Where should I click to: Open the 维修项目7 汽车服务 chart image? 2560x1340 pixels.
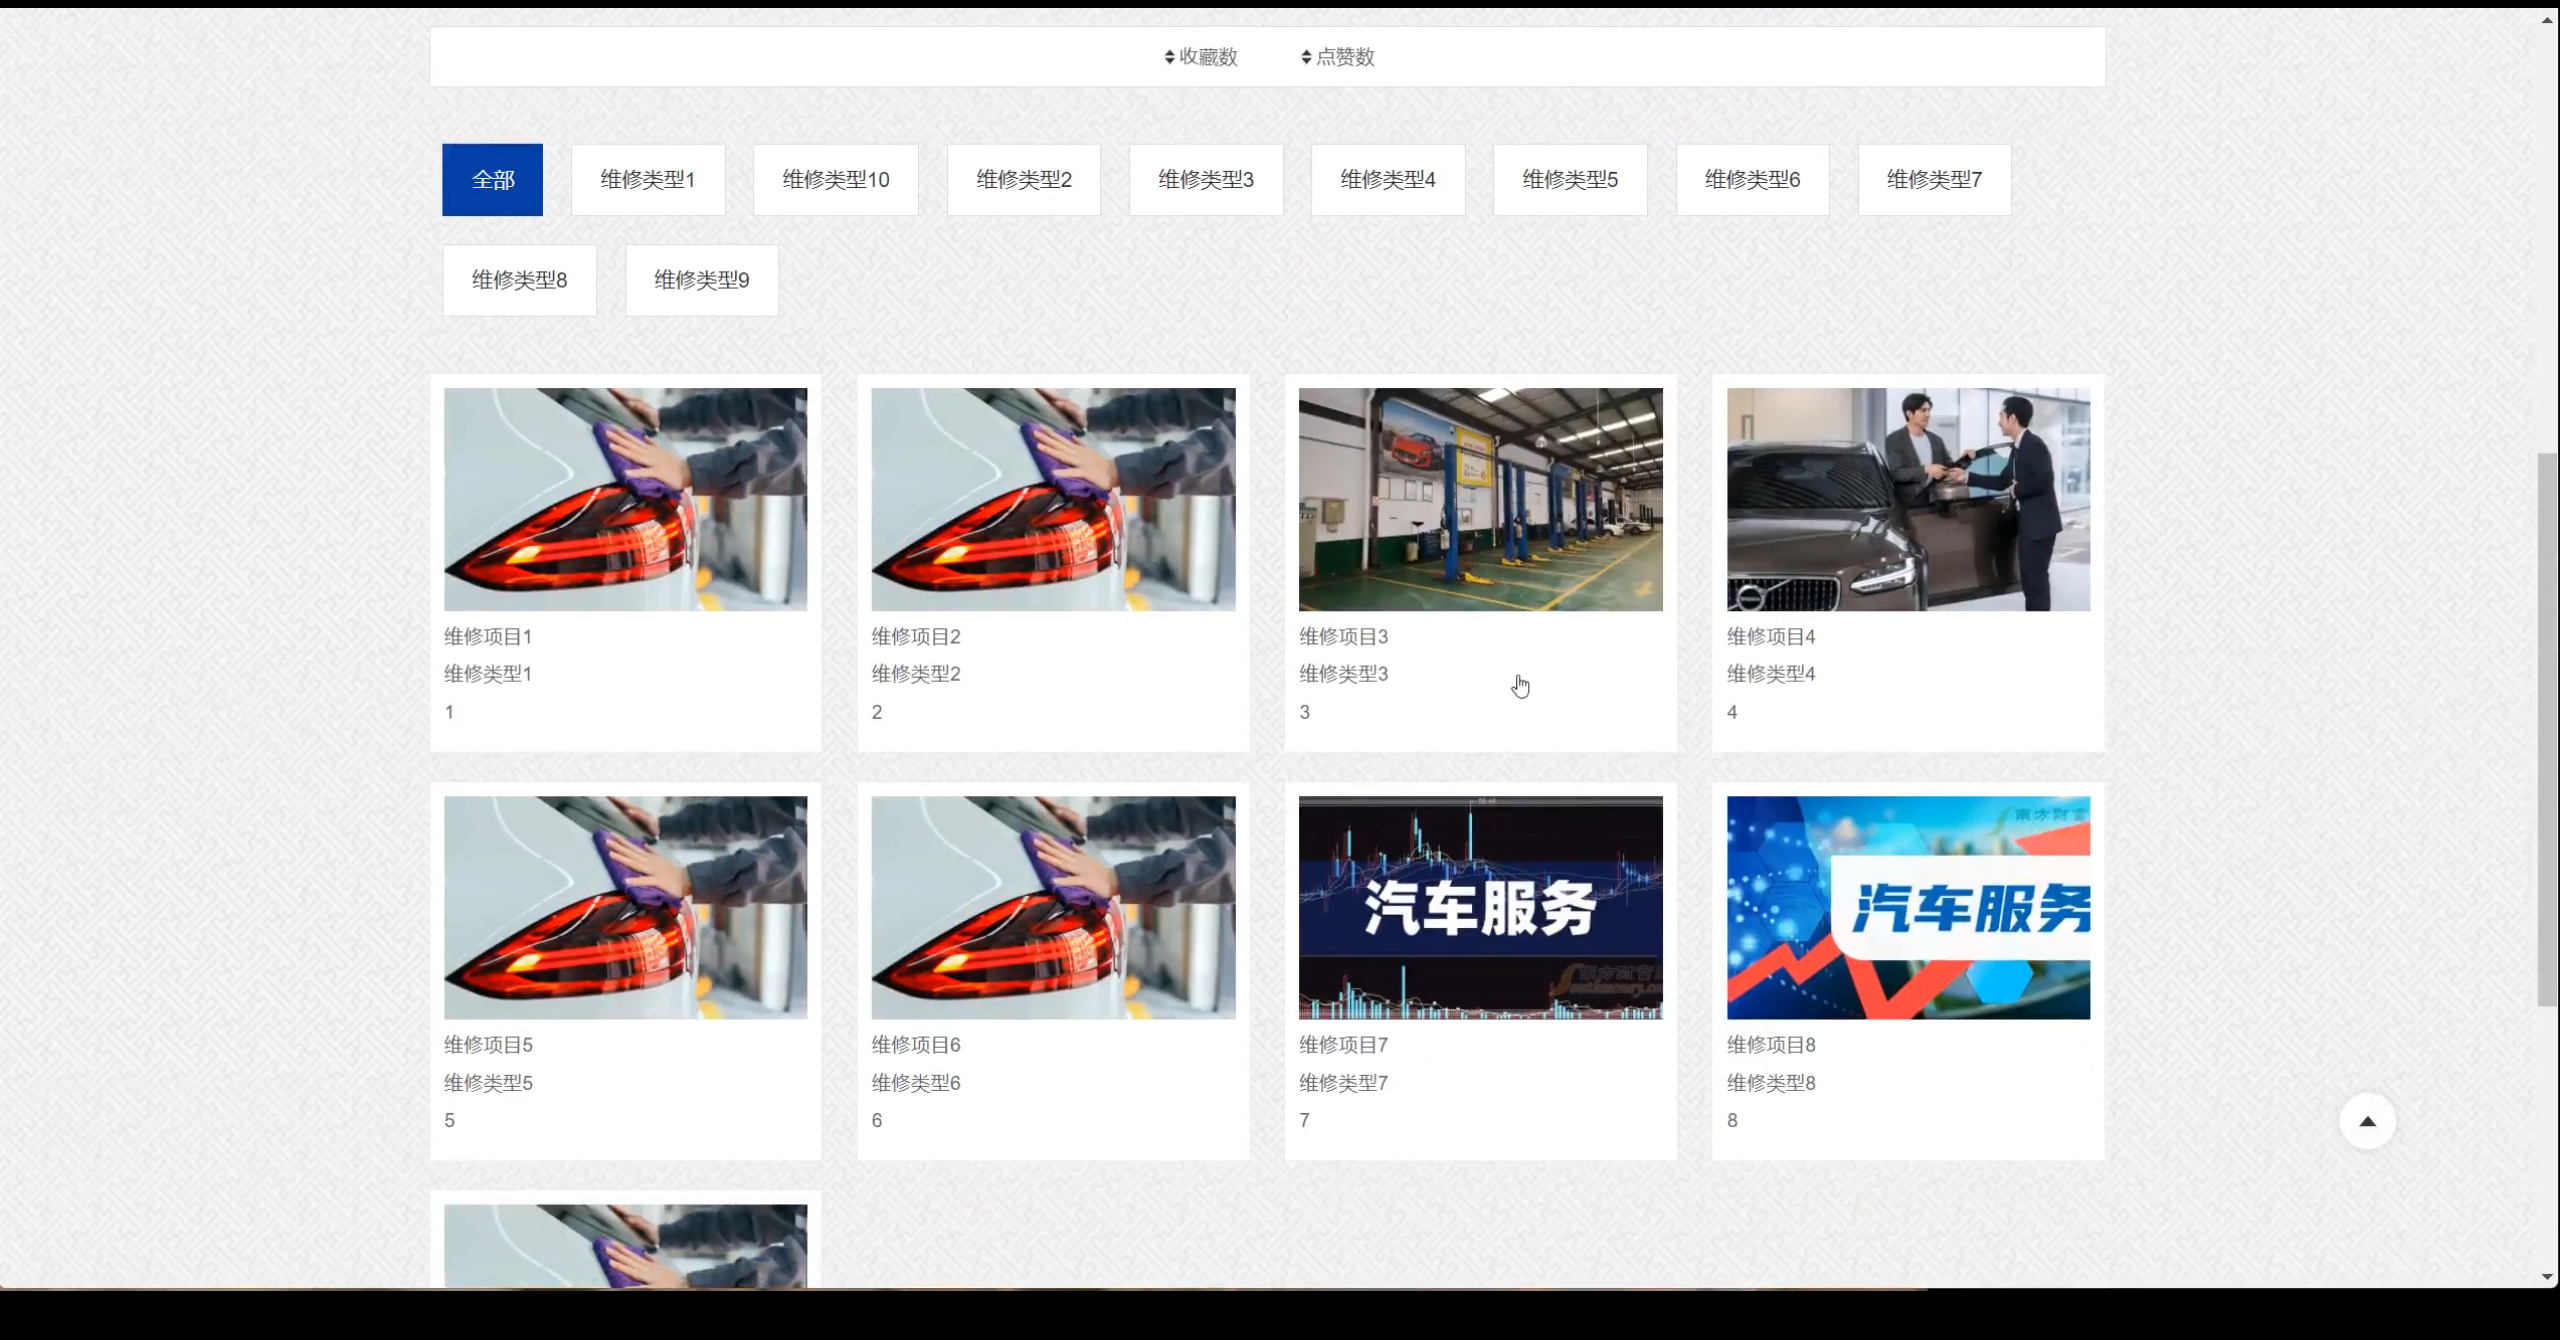1481,907
